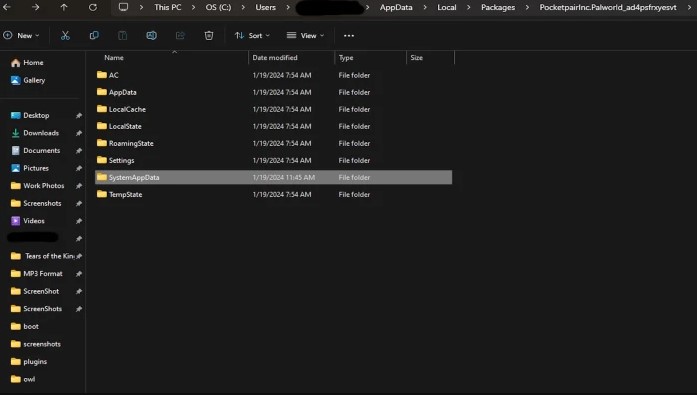Open the New dropdown menu
This screenshot has height=395, width=697.
click(21, 36)
